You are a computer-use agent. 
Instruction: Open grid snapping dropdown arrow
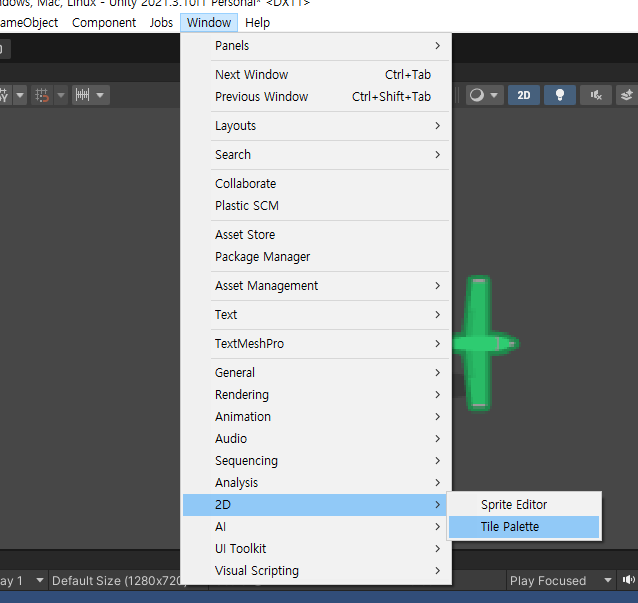pyautogui.click(x=61, y=95)
